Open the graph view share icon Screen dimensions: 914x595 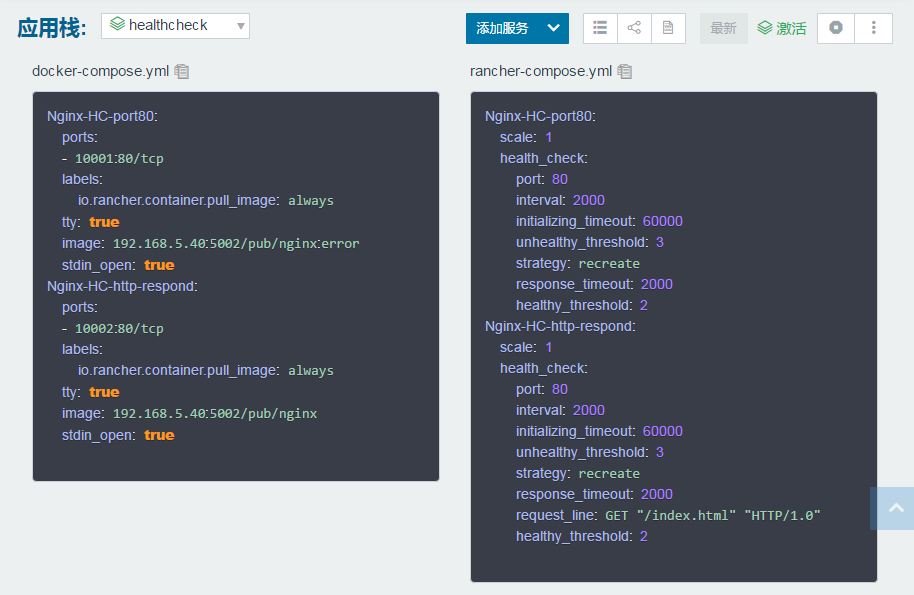634,28
